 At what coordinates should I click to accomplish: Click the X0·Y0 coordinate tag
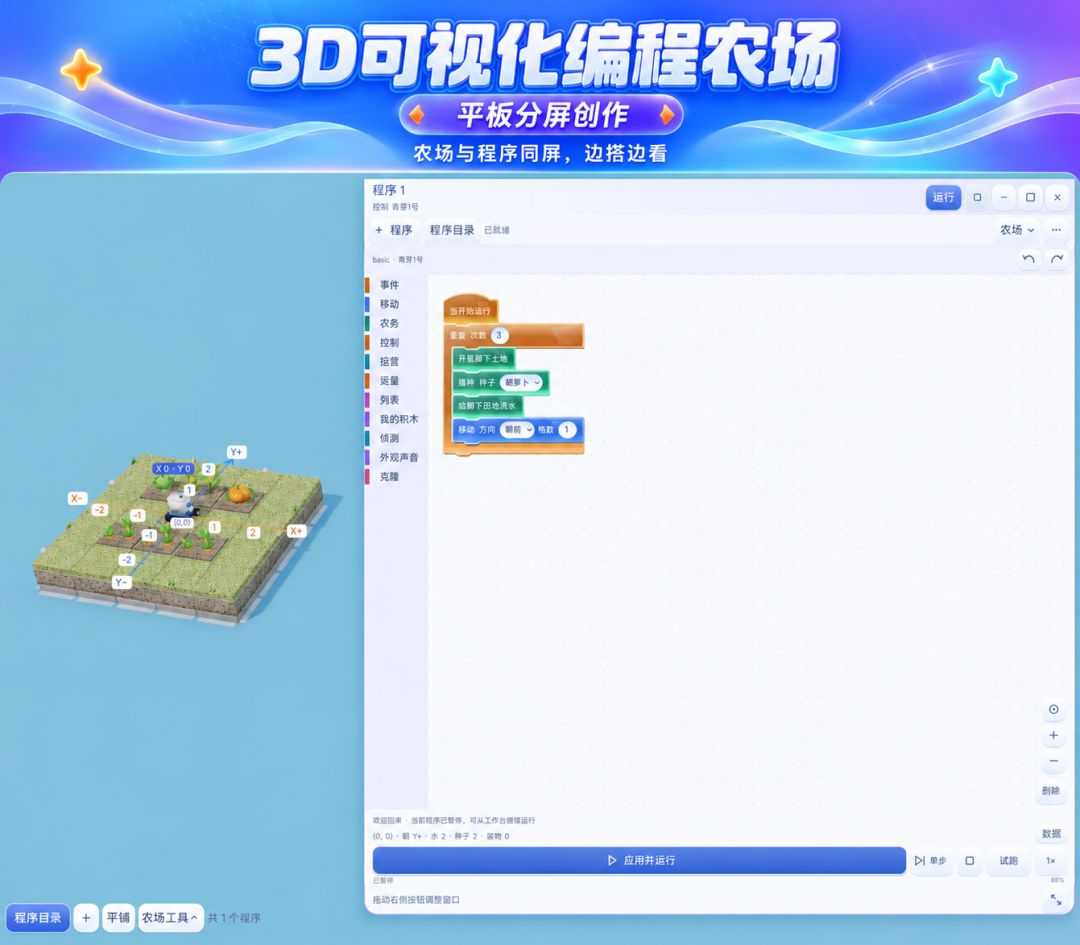173,468
